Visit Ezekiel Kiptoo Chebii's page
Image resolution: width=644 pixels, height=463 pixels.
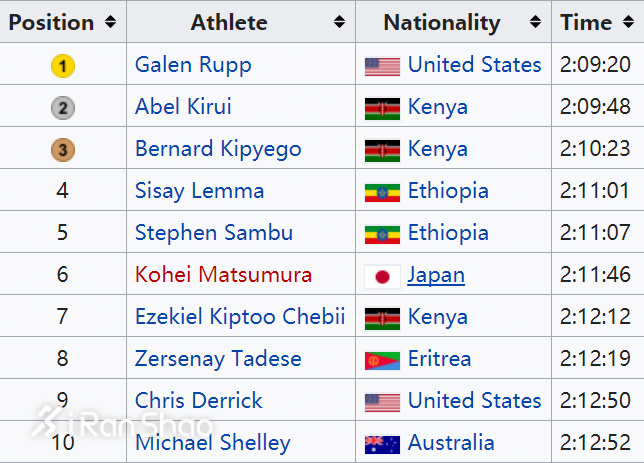[x=240, y=317]
